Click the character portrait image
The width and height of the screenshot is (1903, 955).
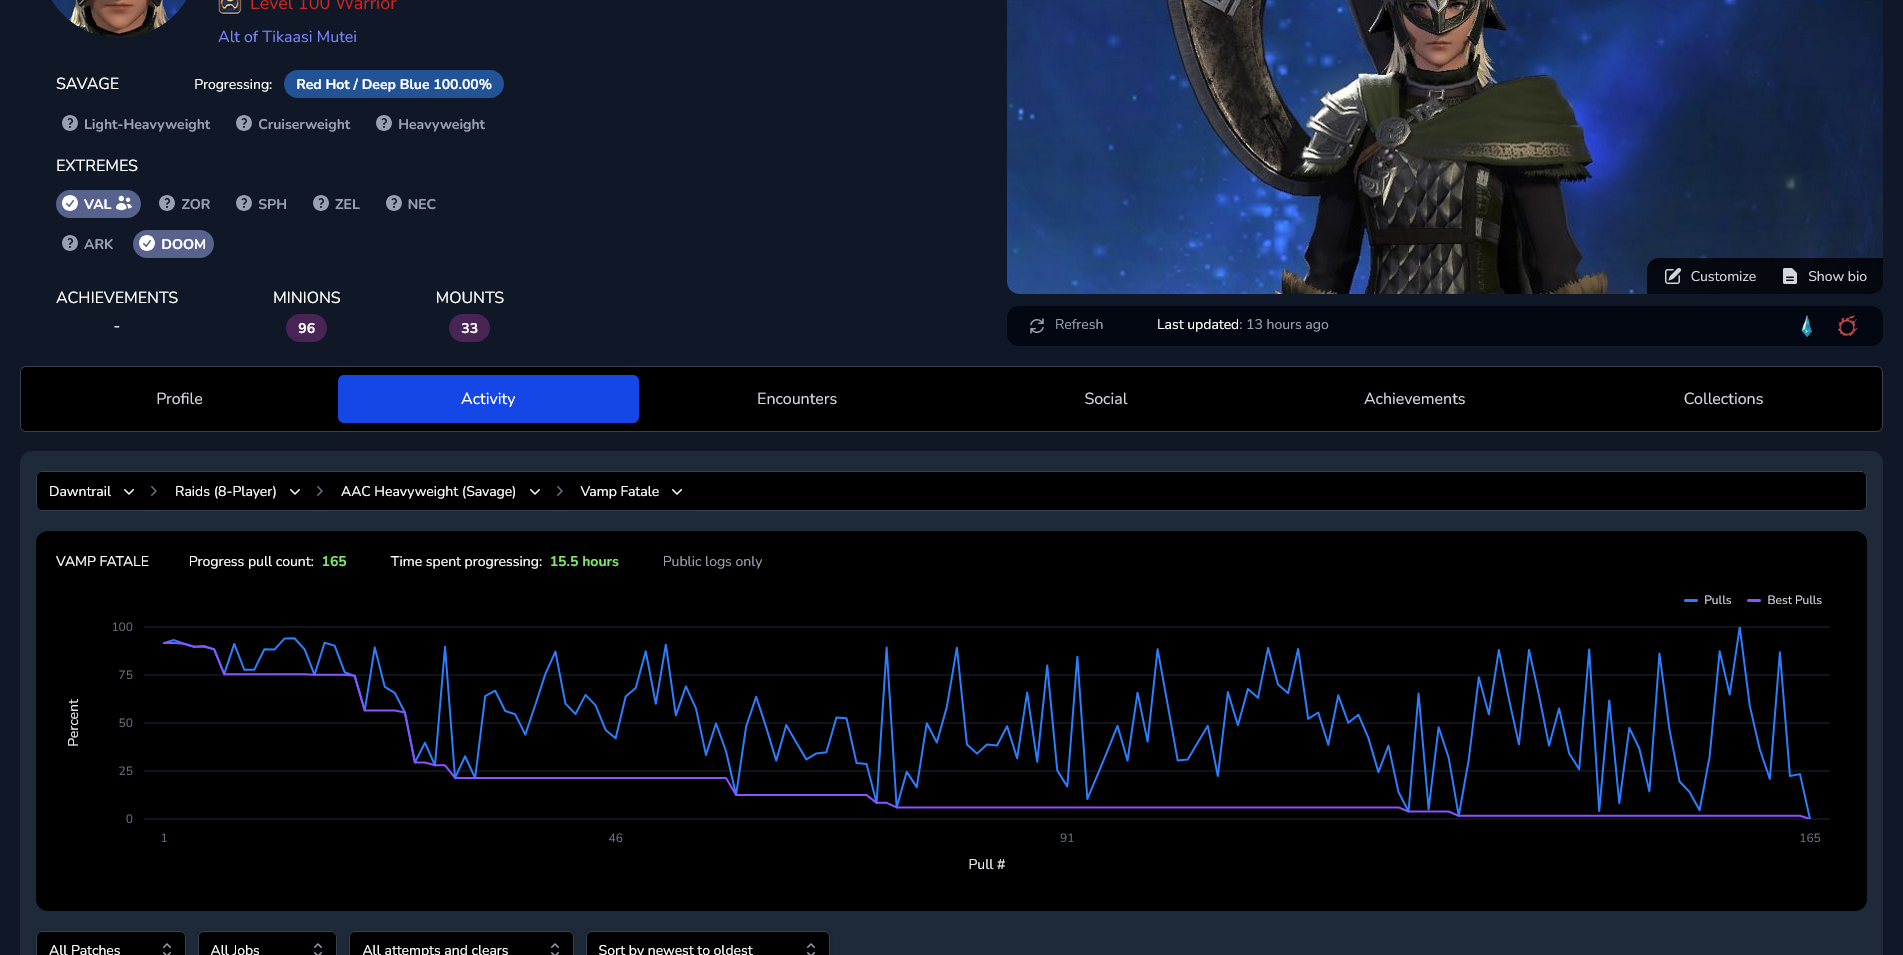tap(1445, 146)
